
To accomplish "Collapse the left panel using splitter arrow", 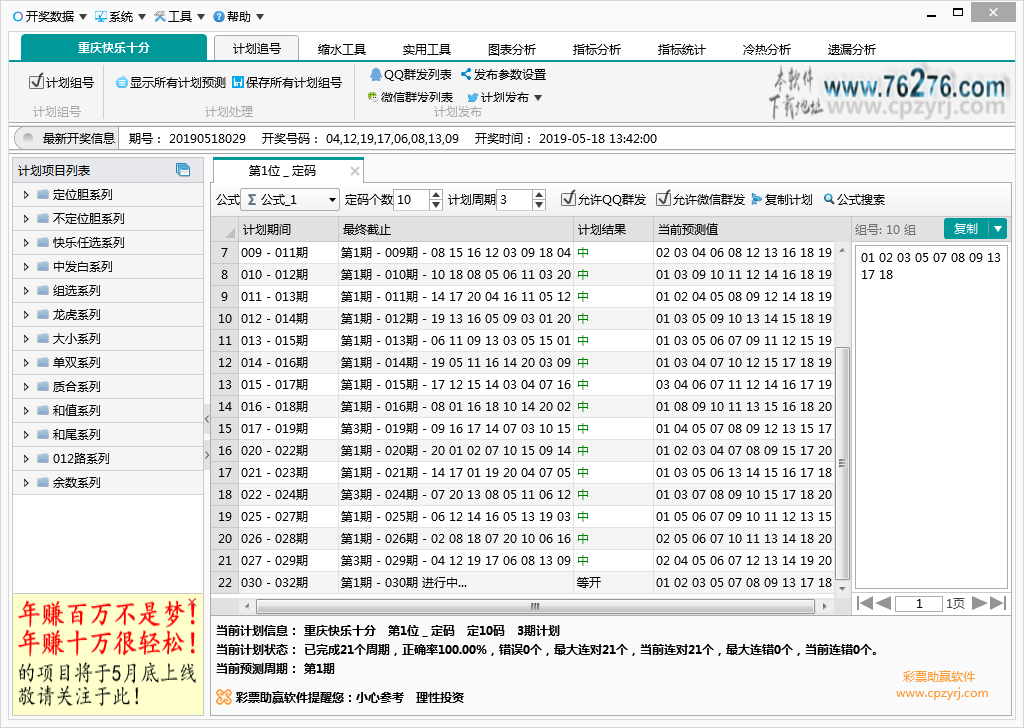I will pyautogui.click(x=207, y=419).
